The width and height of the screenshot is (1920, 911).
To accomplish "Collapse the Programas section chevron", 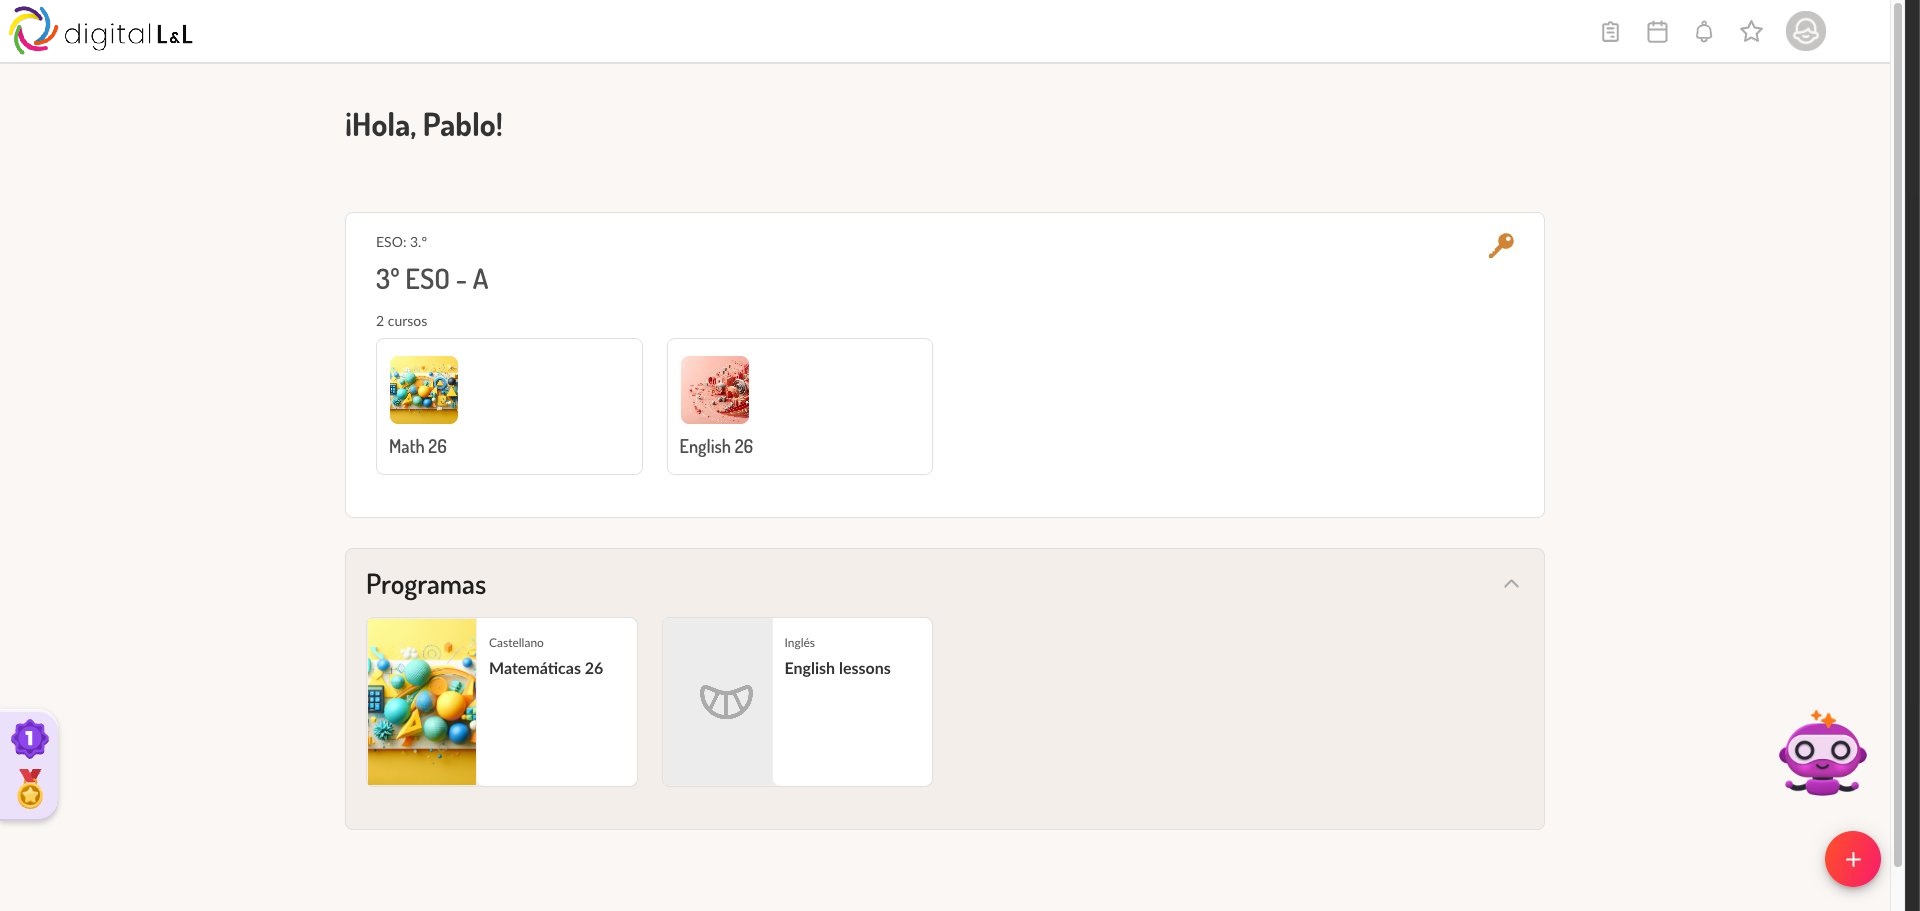I will click(1511, 584).
